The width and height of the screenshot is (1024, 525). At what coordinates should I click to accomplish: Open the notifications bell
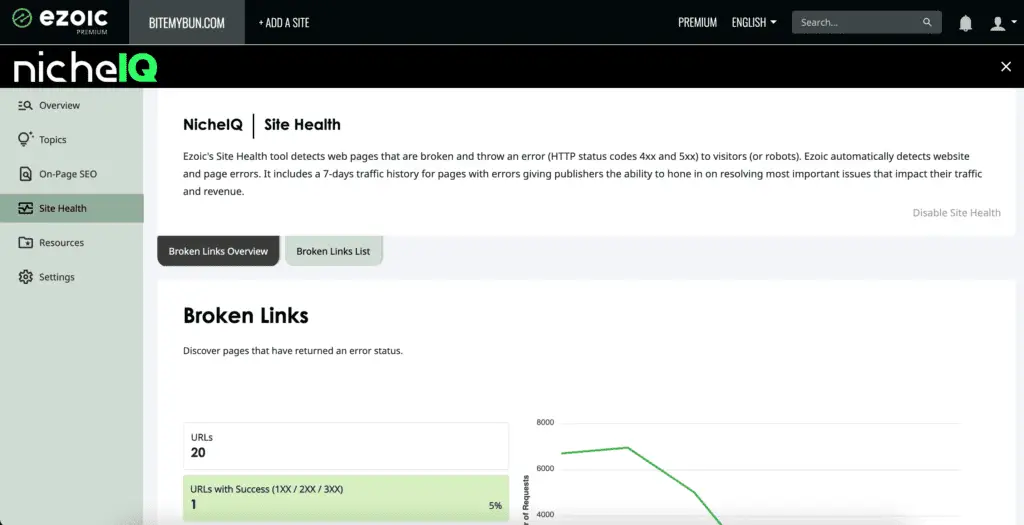pos(965,24)
